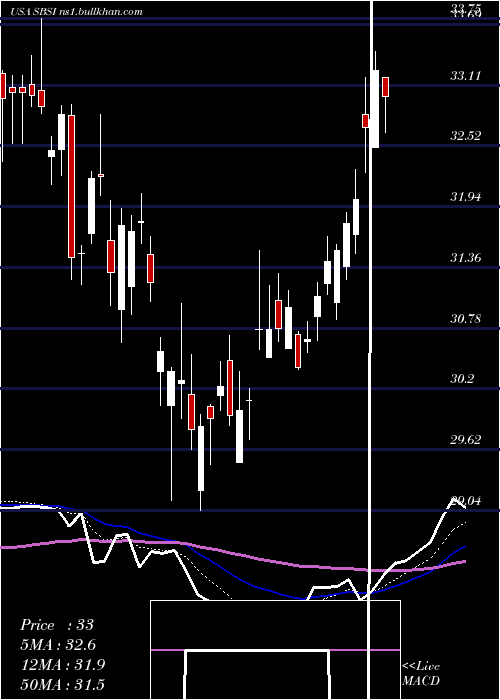
Task: Click the 33.11 price level label
Action: [x=465, y=76]
